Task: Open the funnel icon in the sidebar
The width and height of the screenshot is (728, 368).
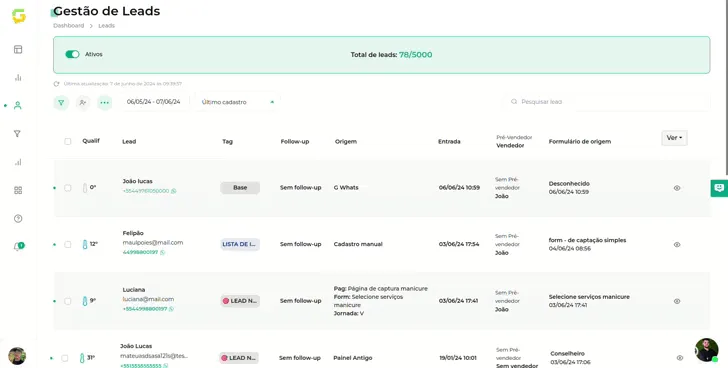Action: 17,134
